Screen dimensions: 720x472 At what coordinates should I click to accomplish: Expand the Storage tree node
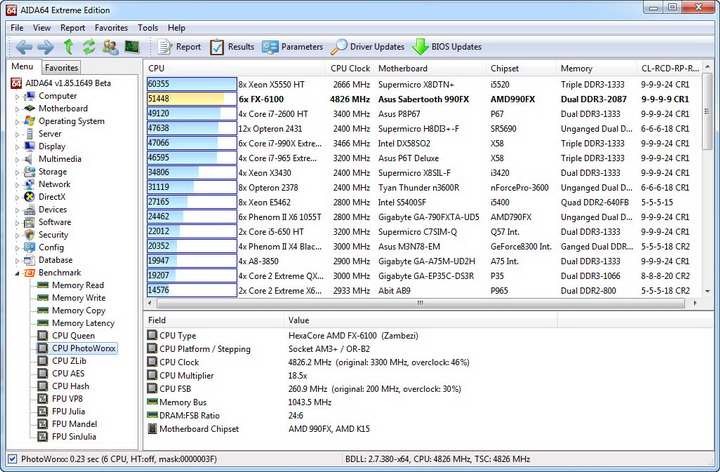(x=17, y=172)
